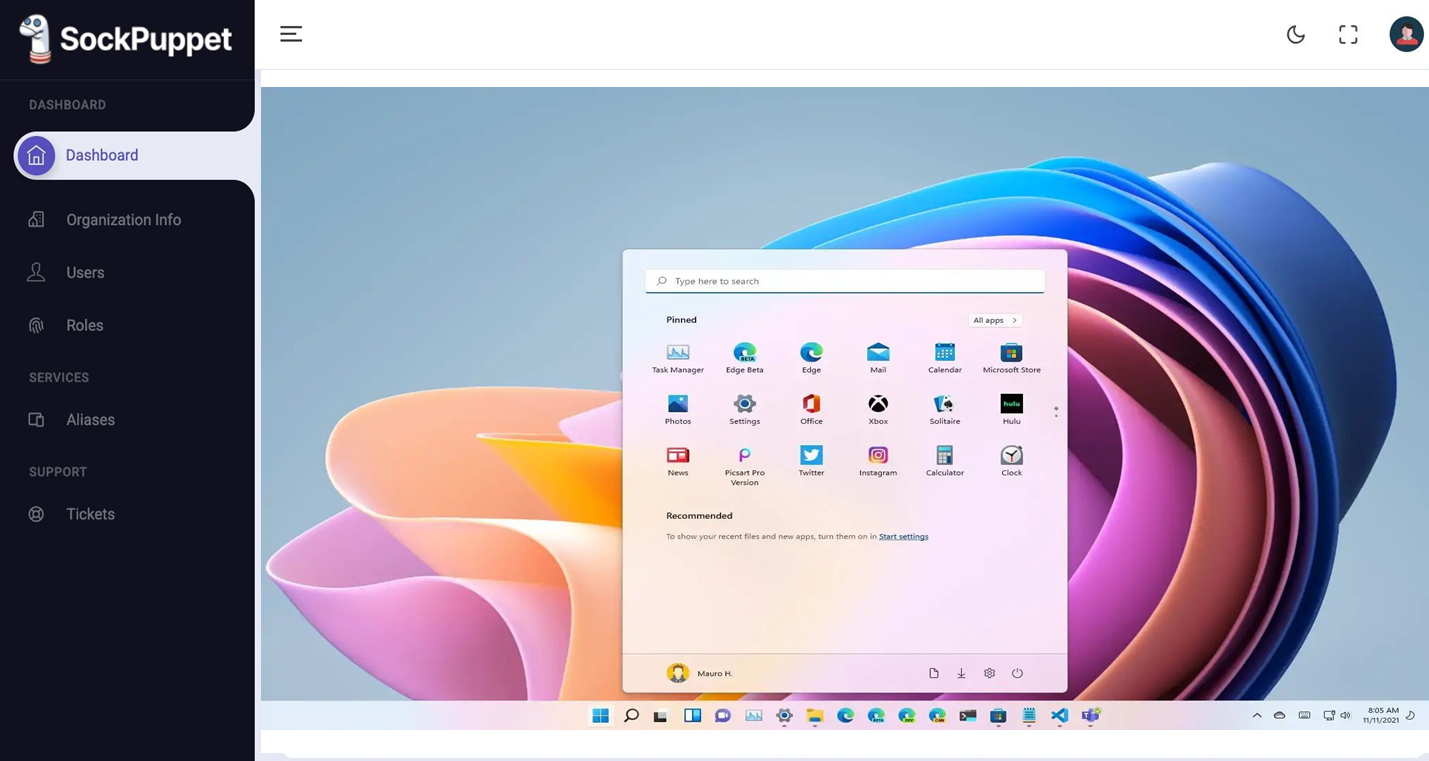Enter fullscreen mode via the top bar icon

(1348, 35)
